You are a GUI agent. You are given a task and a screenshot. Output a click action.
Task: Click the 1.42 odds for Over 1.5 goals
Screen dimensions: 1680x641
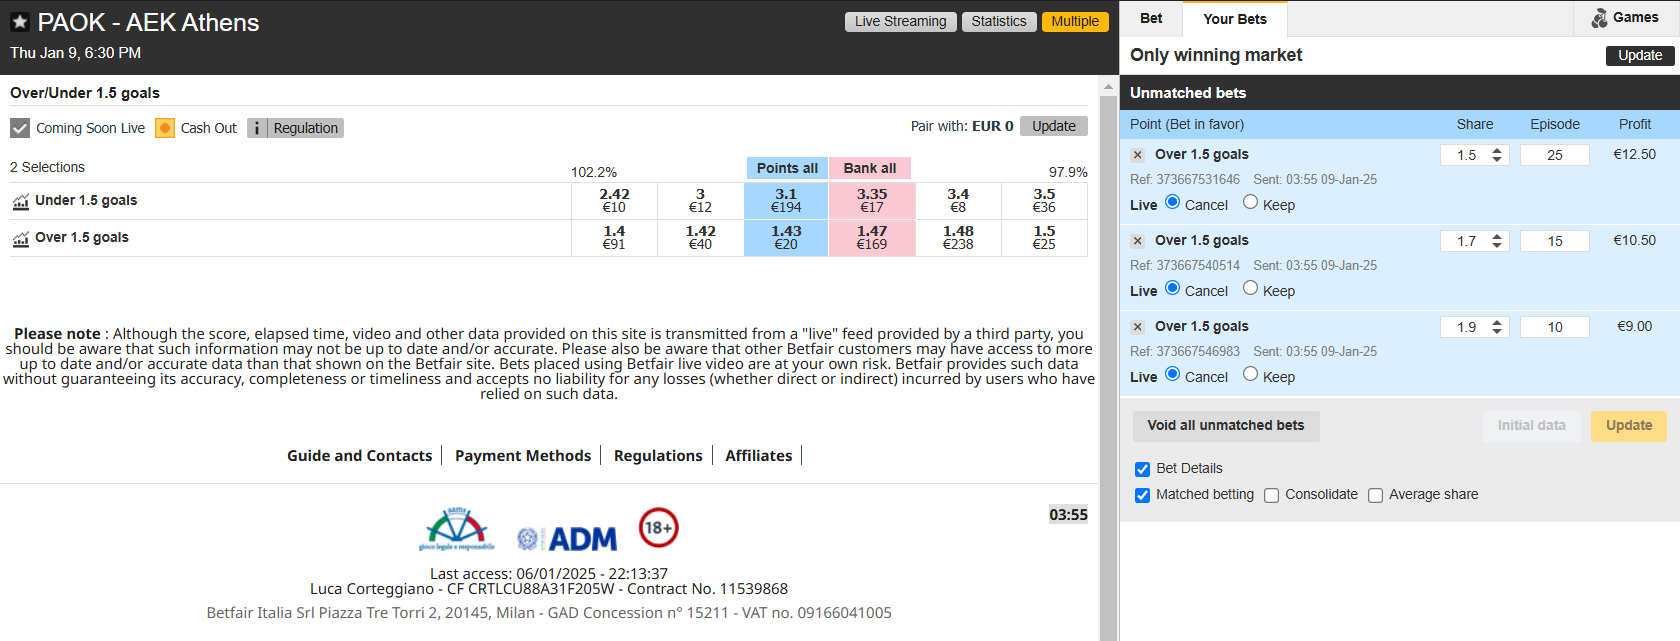[700, 238]
